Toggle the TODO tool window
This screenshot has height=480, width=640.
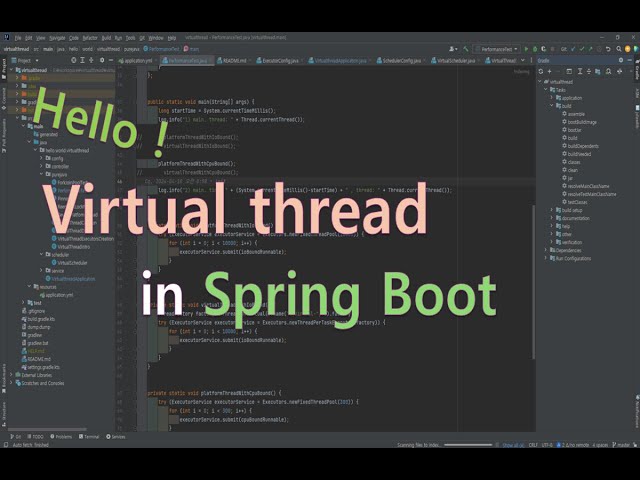pos(36,437)
